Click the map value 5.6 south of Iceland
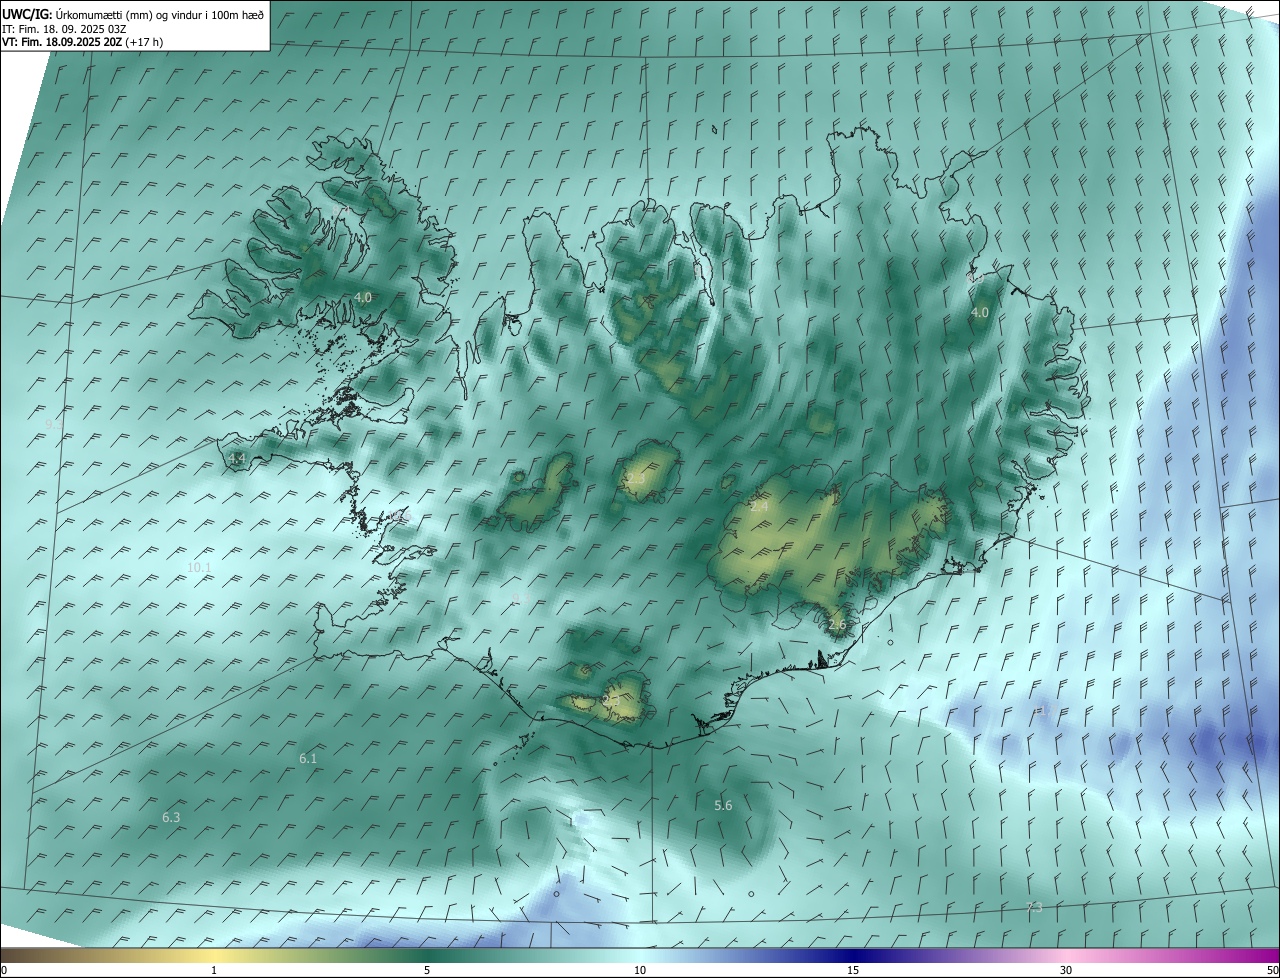1280x978 pixels. [723, 805]
